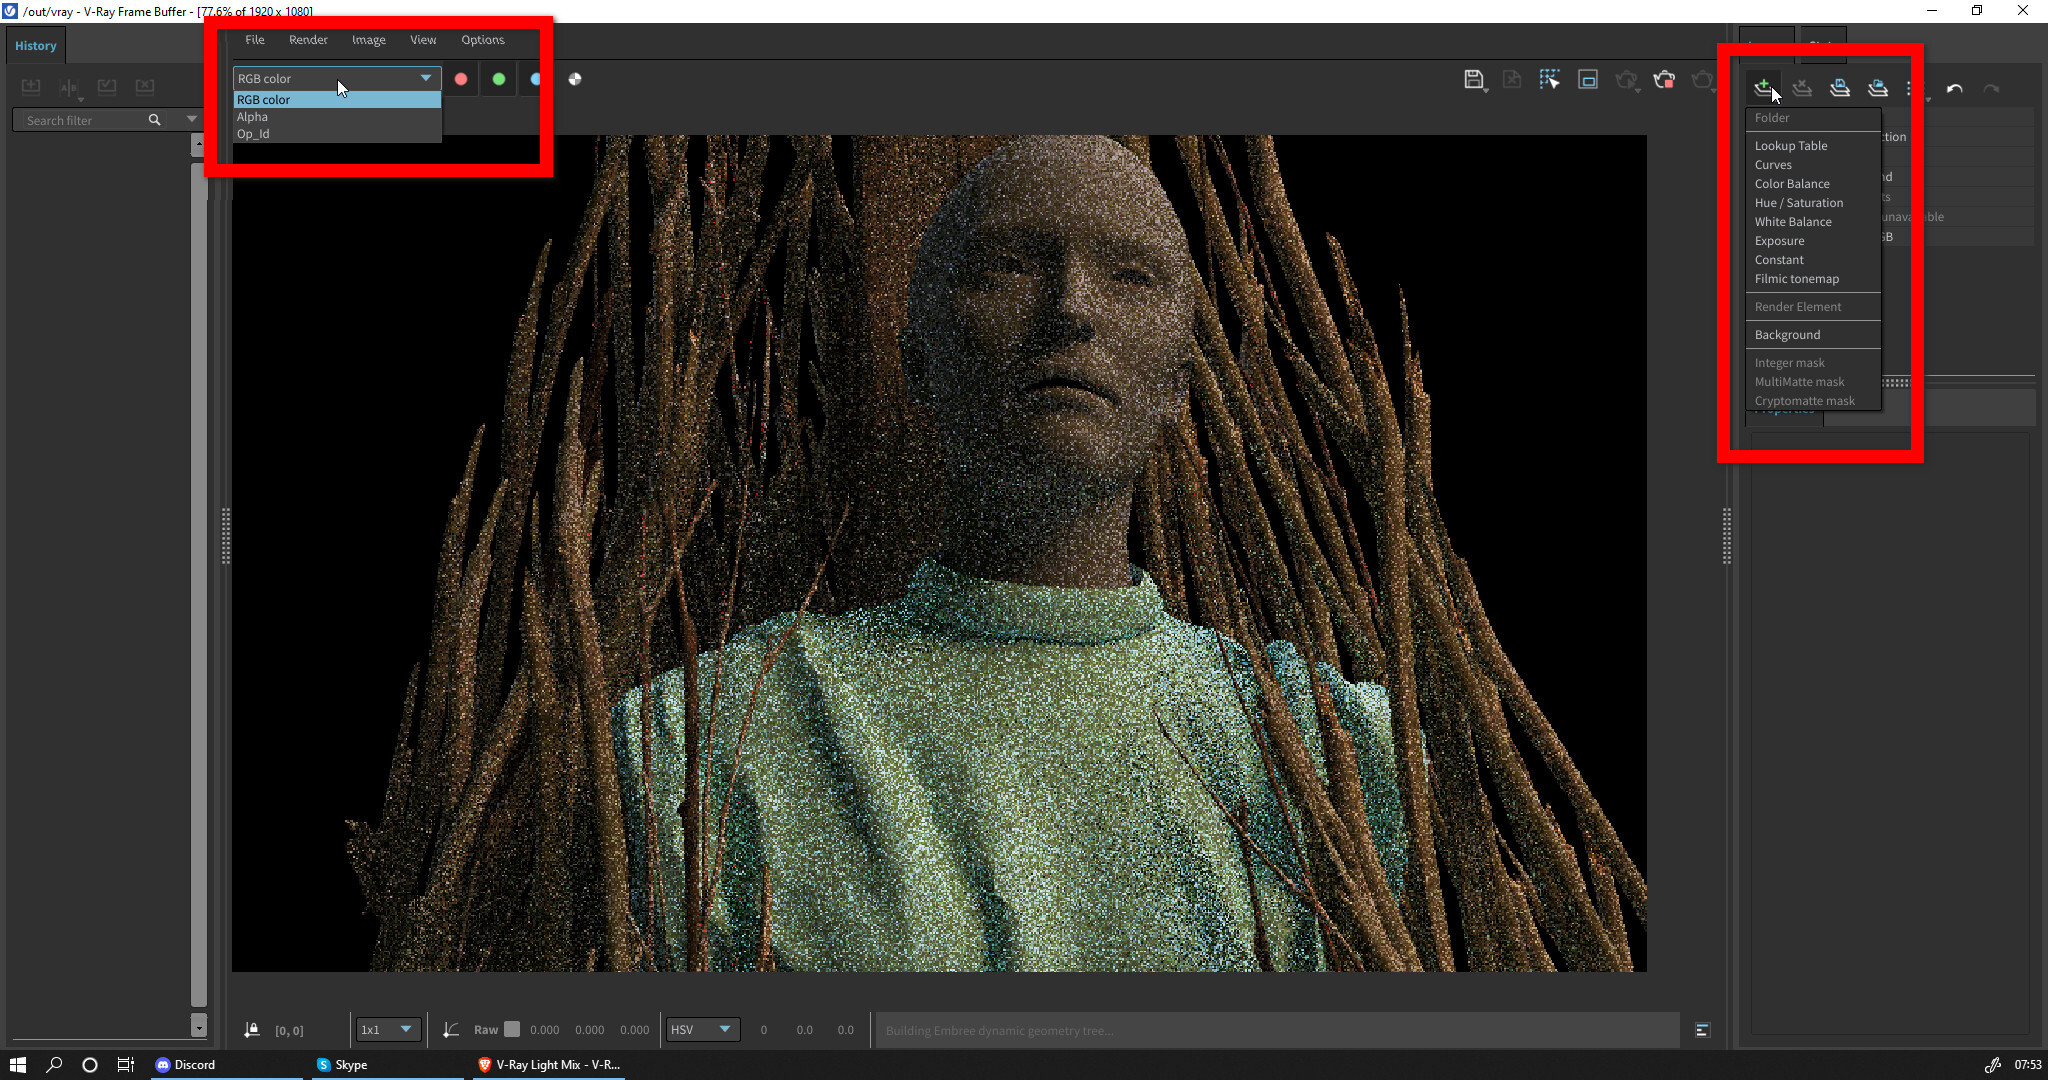Click the history Save to history icon
This screenshot has width=2048, height=1080.
tap(31, 87)
